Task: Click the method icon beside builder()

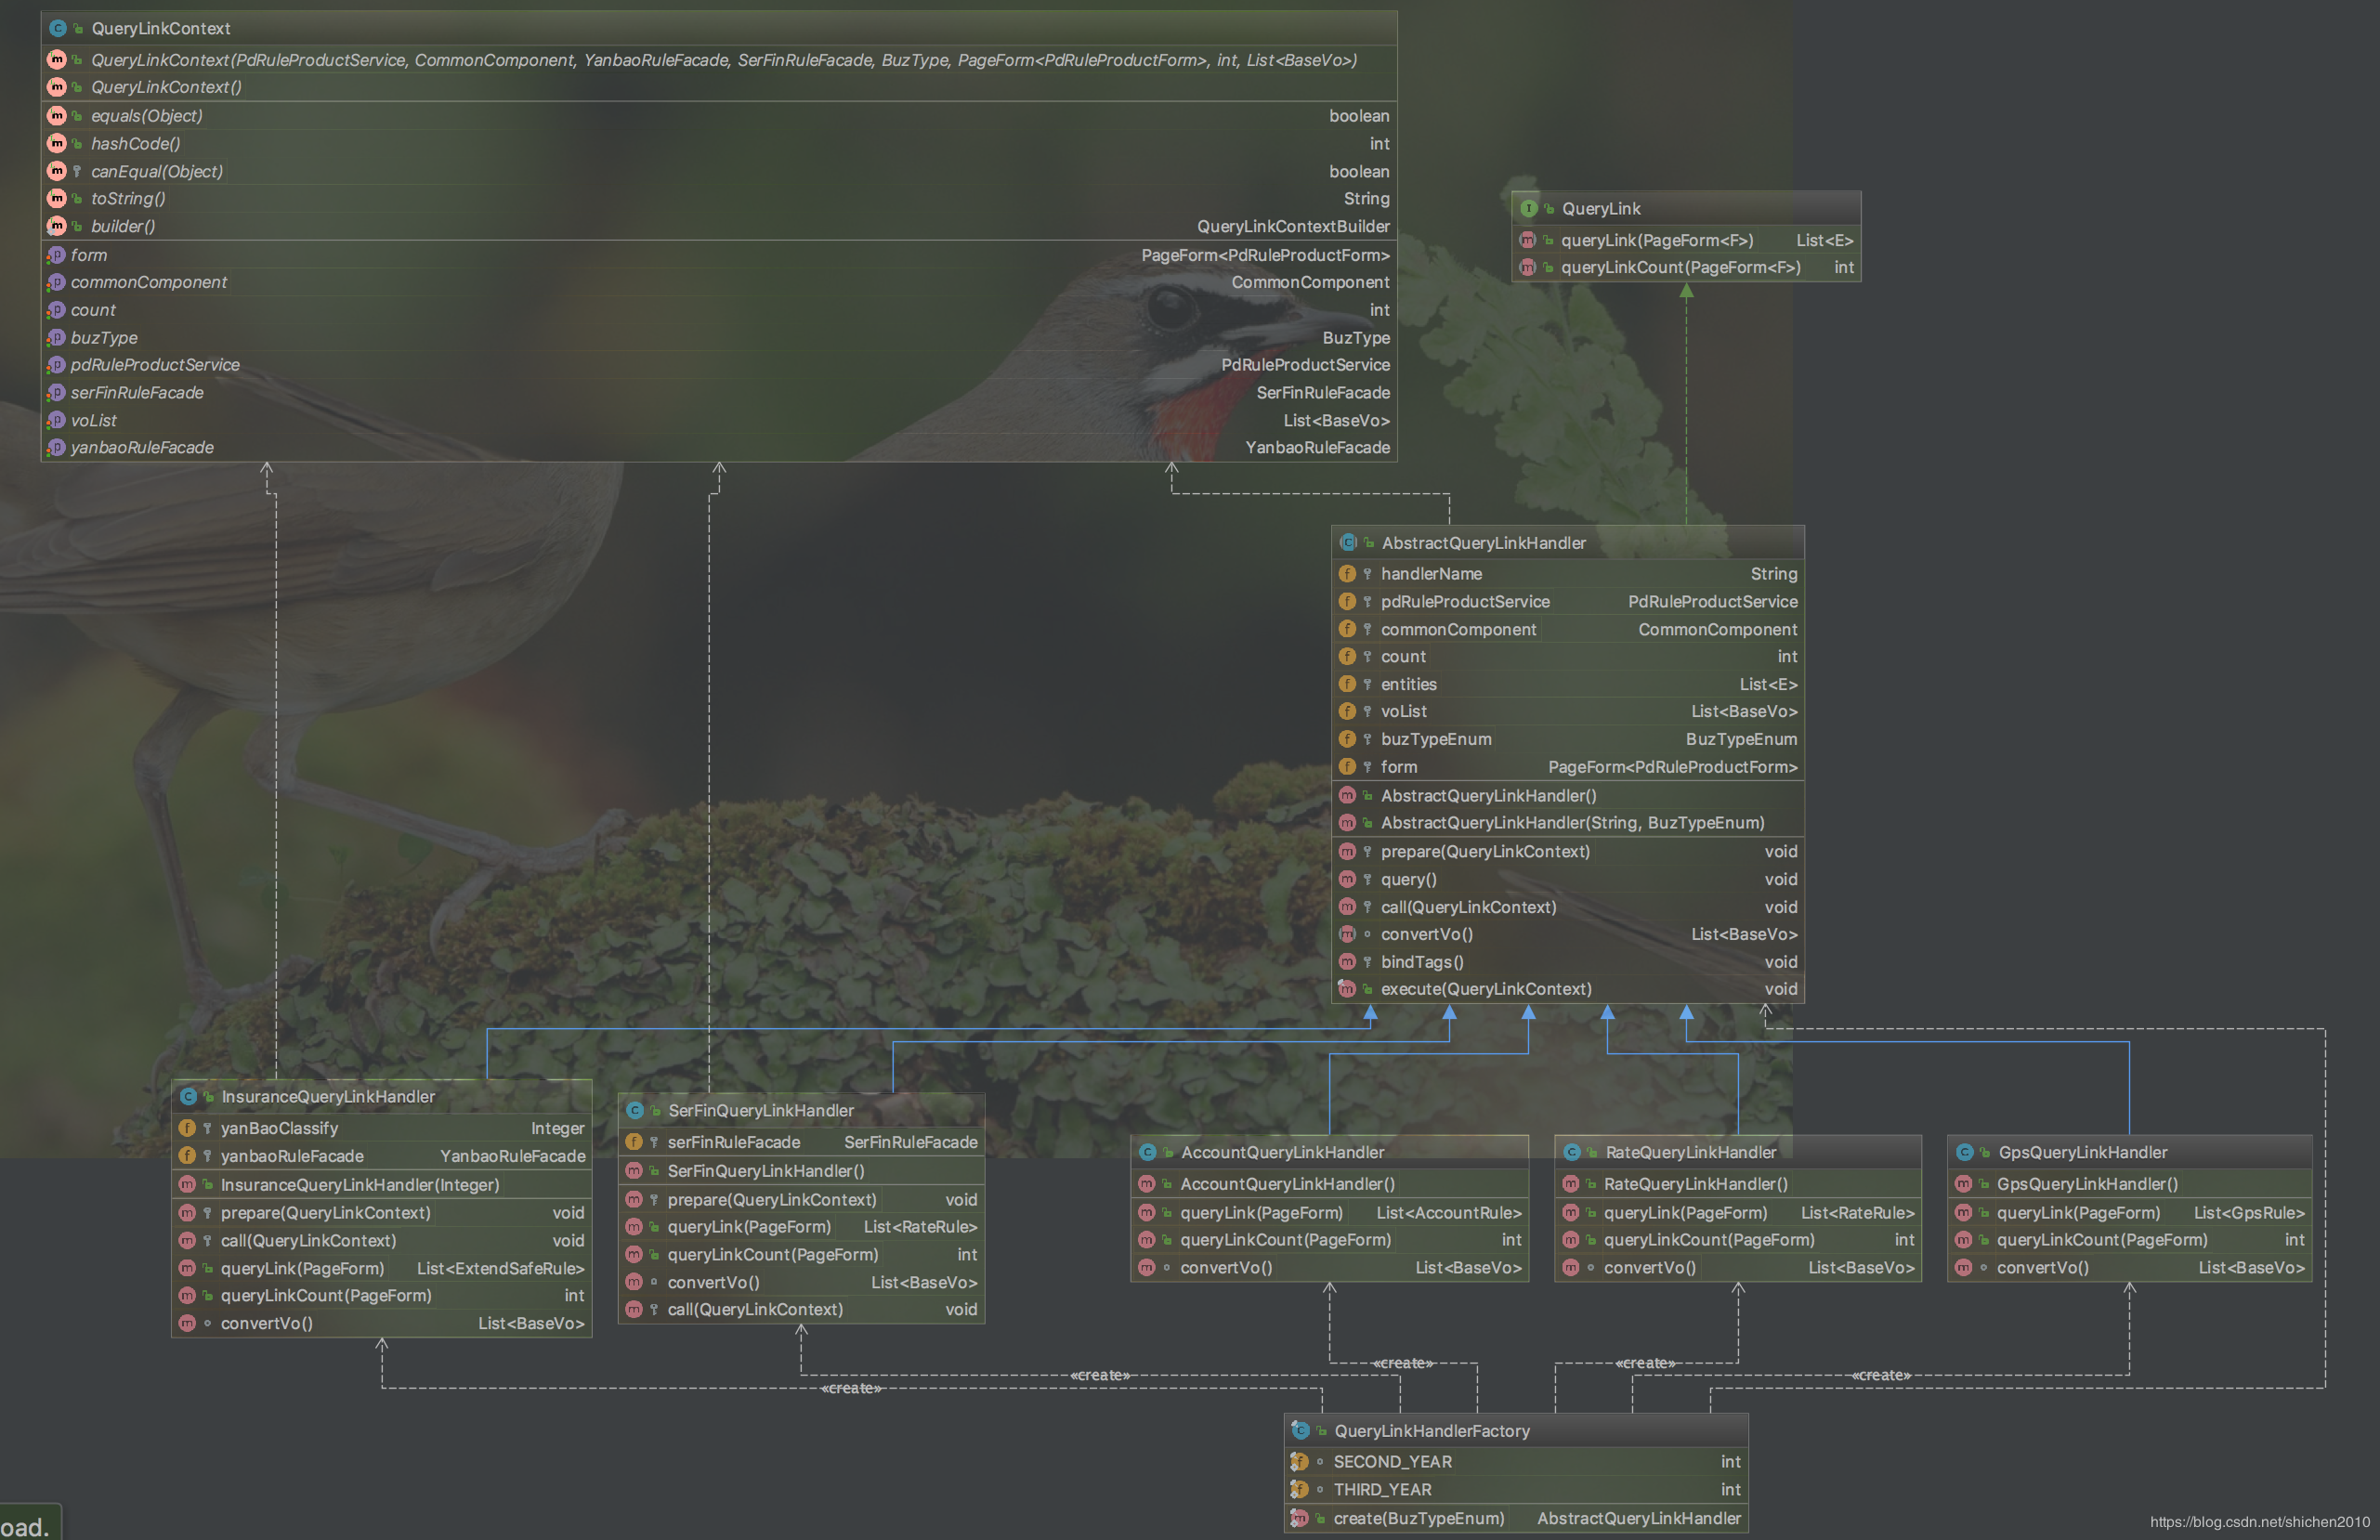Action: [x=57, y=226]
